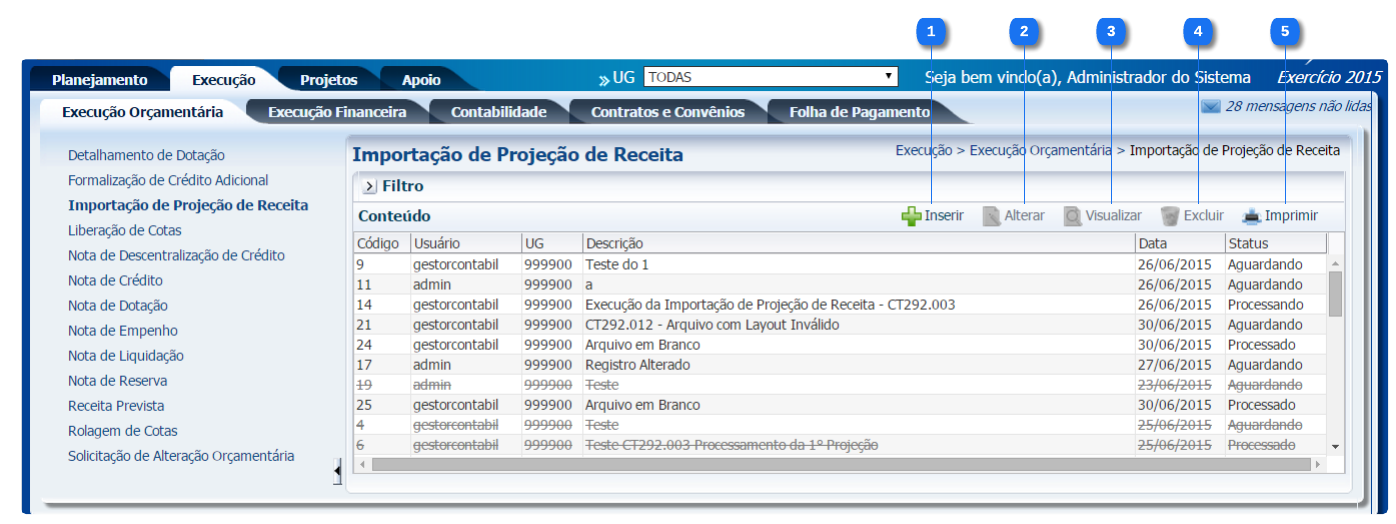
Task: Click the green plus Inserir icon
Action: [911, 216]
